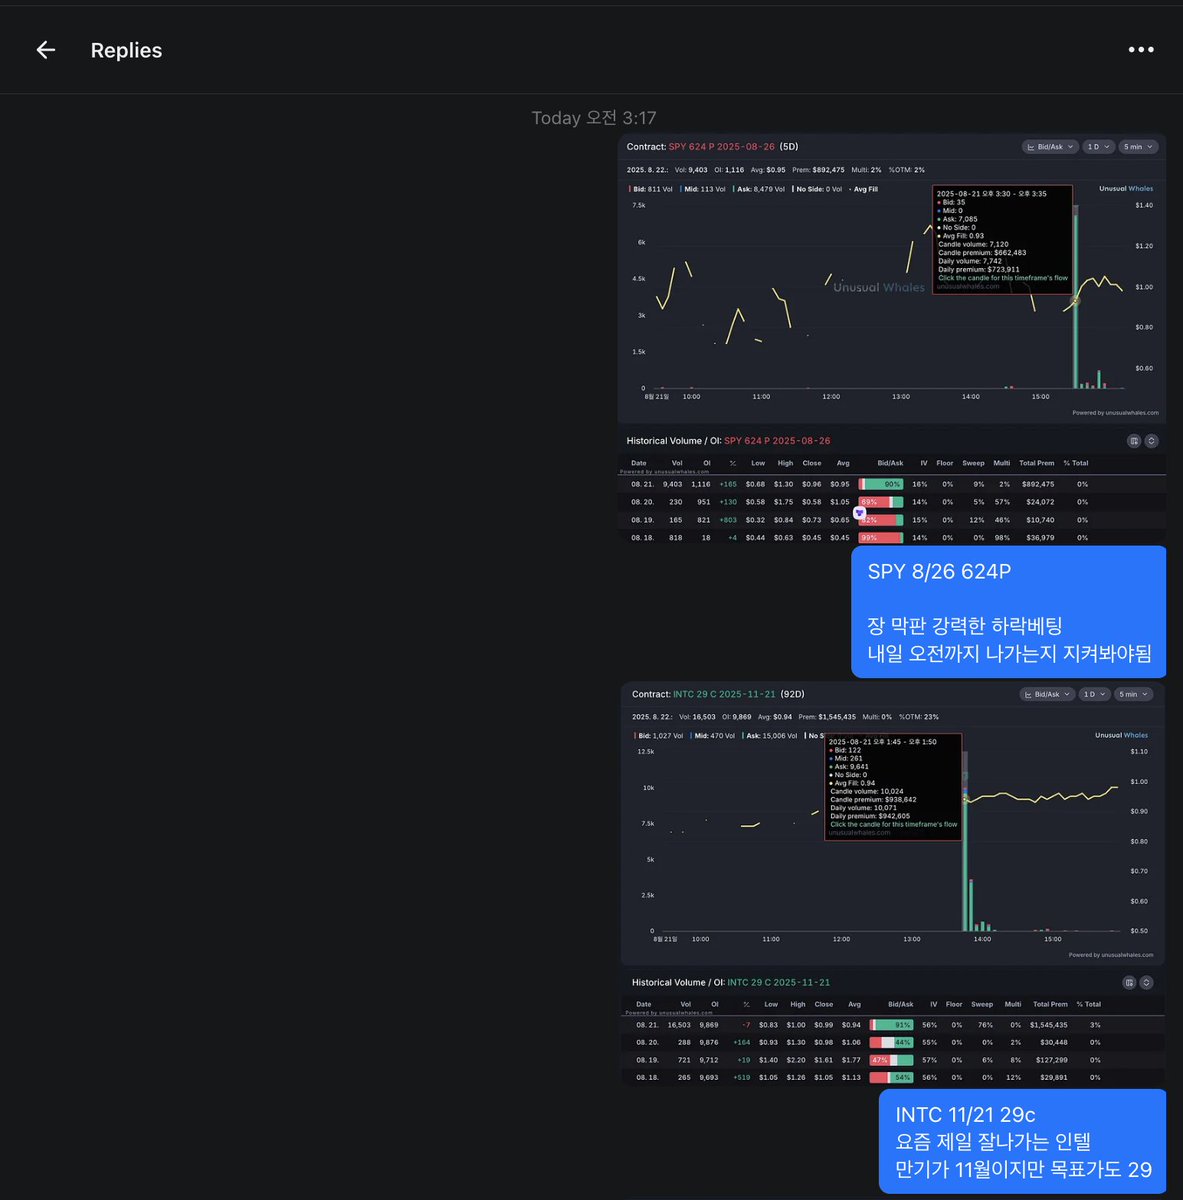Open the 1D timeframe dropdown on the SPY chart
Viewport: 1183px width, 1200px height.
pyautogui.click(x=1097, y=146)
